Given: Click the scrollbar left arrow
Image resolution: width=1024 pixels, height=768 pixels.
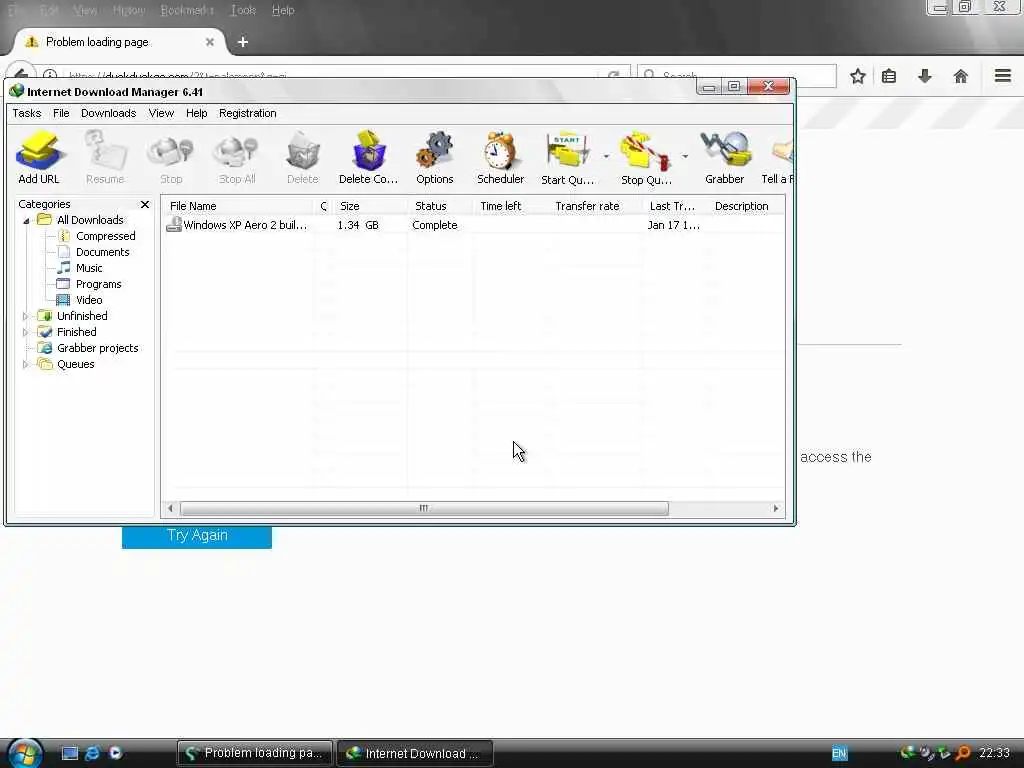Looking at the screenshot, I should point(170,508).
